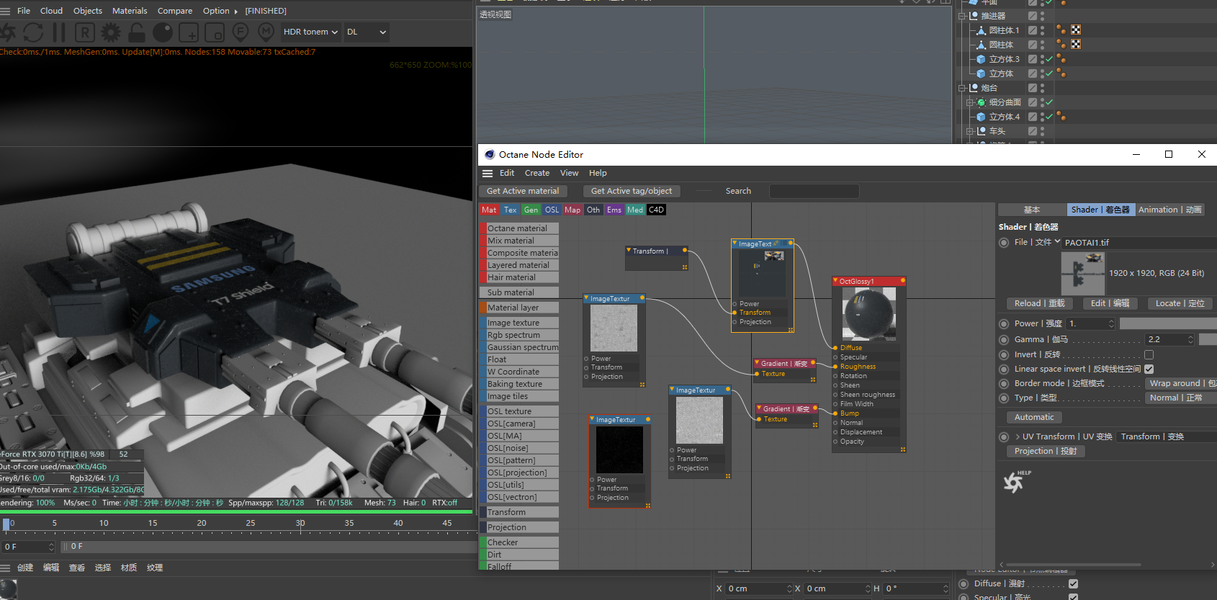Enable the Invert checkbox

[1148, 355]
